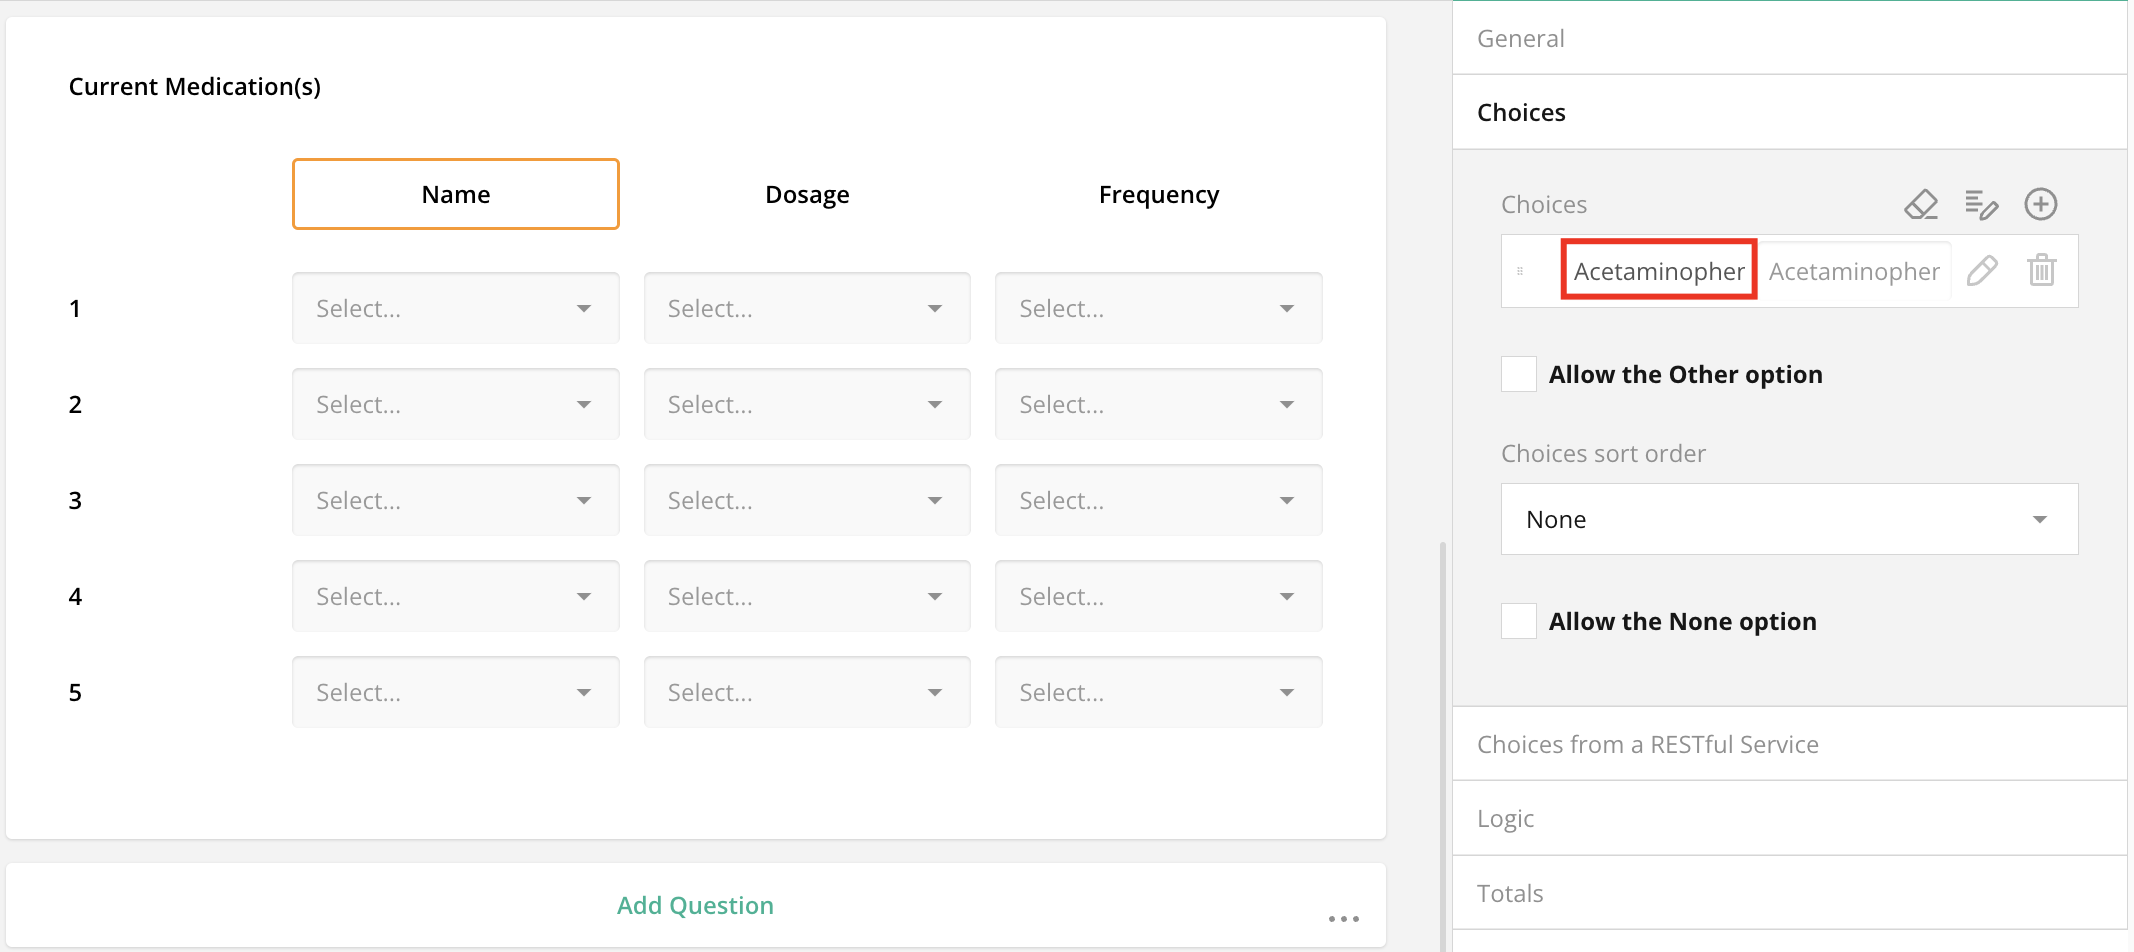
Task: Open the Choices sort order dropdown
Action: 1788,519
